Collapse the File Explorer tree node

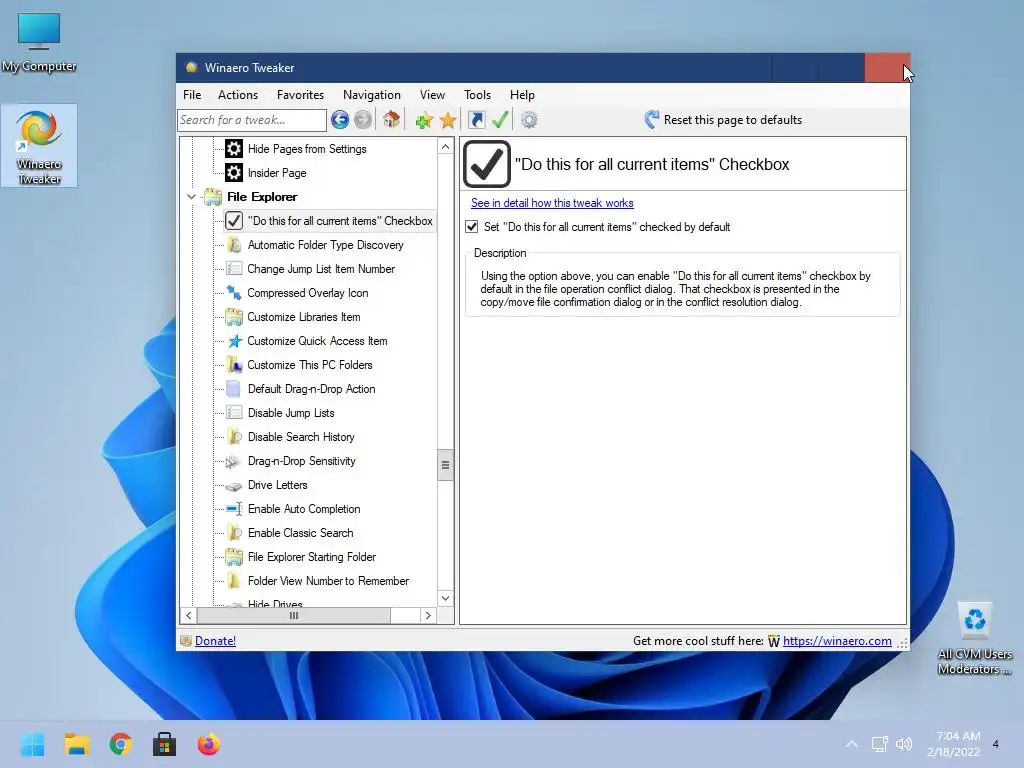click(191, 197)
